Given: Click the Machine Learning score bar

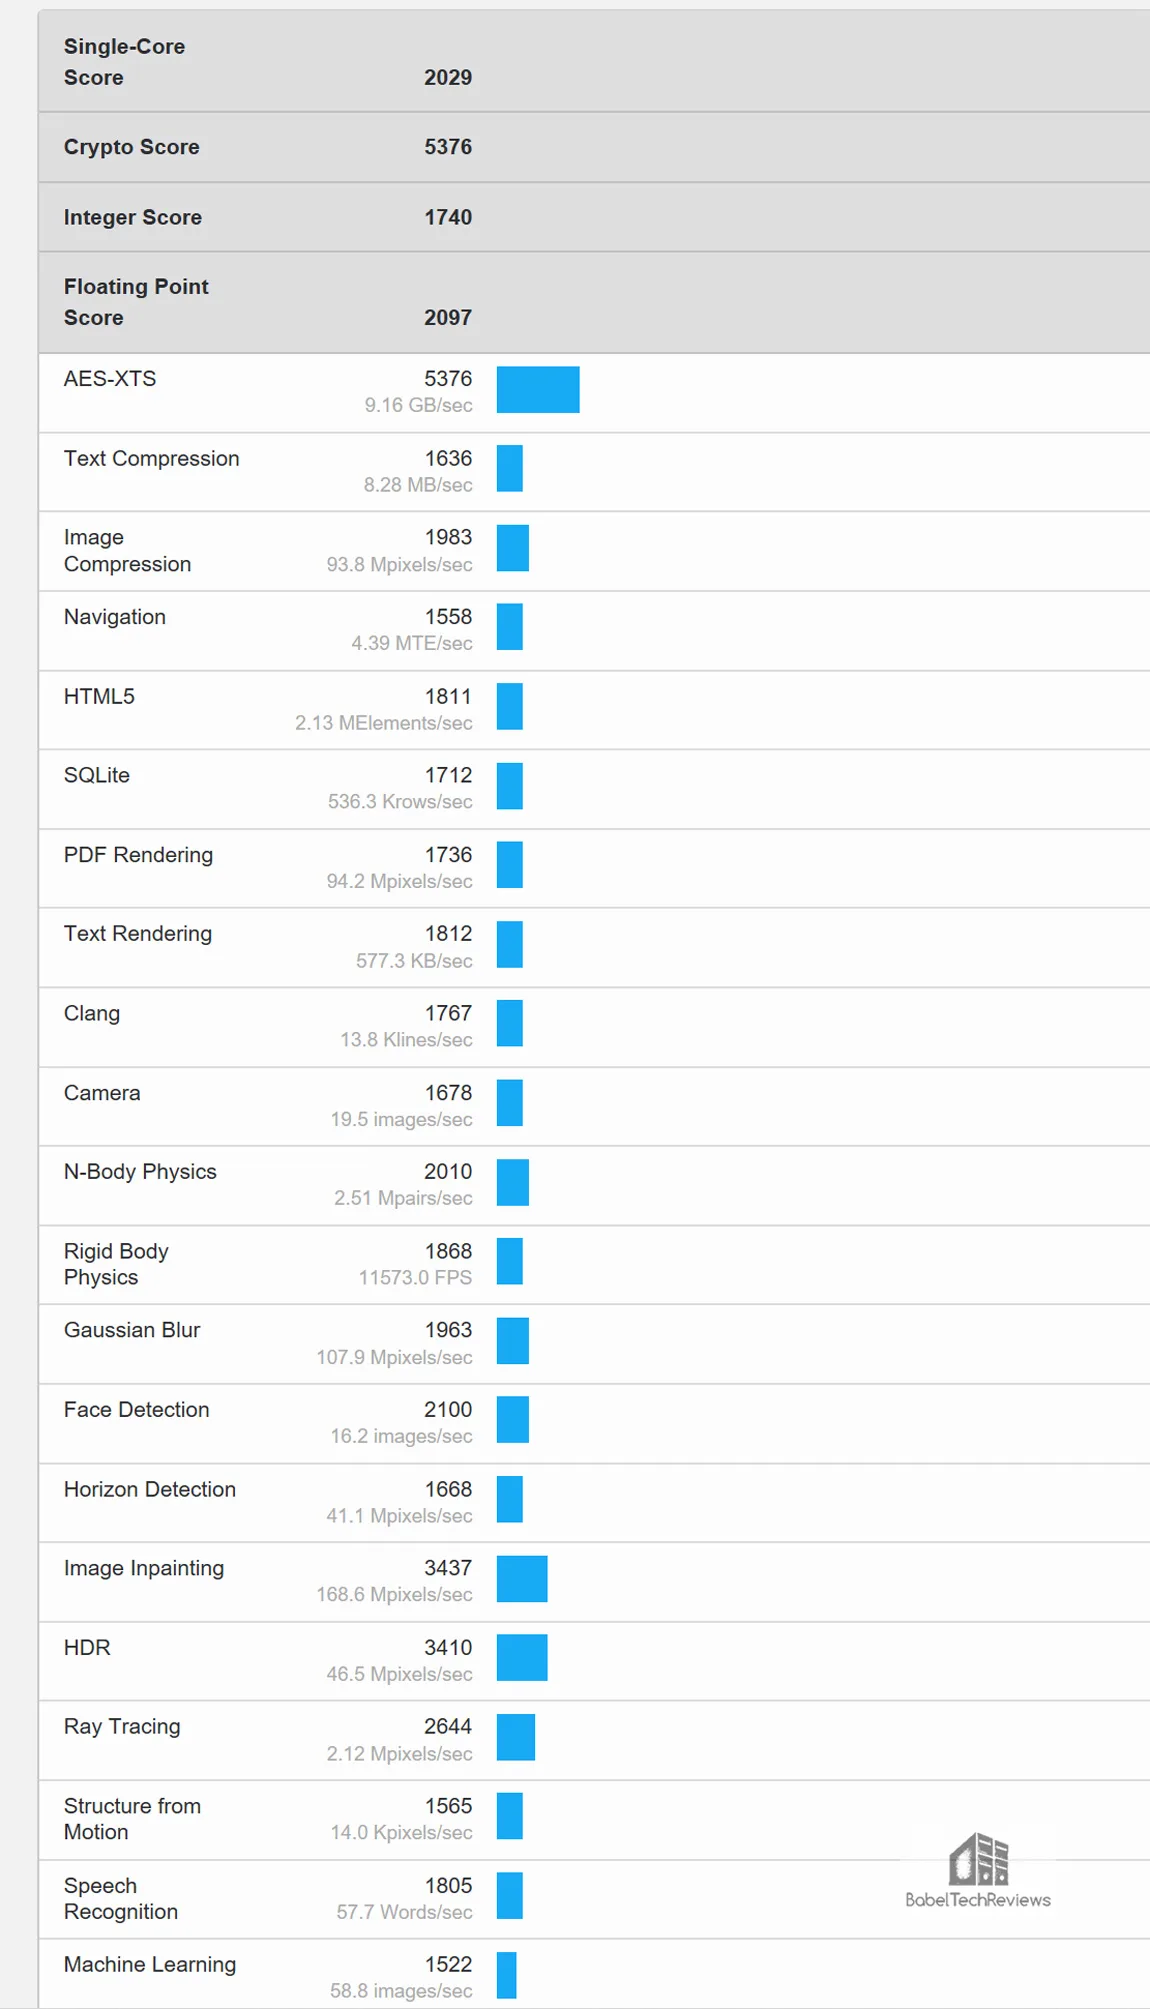Looking at the screenshot, I should coord(507,1975).
